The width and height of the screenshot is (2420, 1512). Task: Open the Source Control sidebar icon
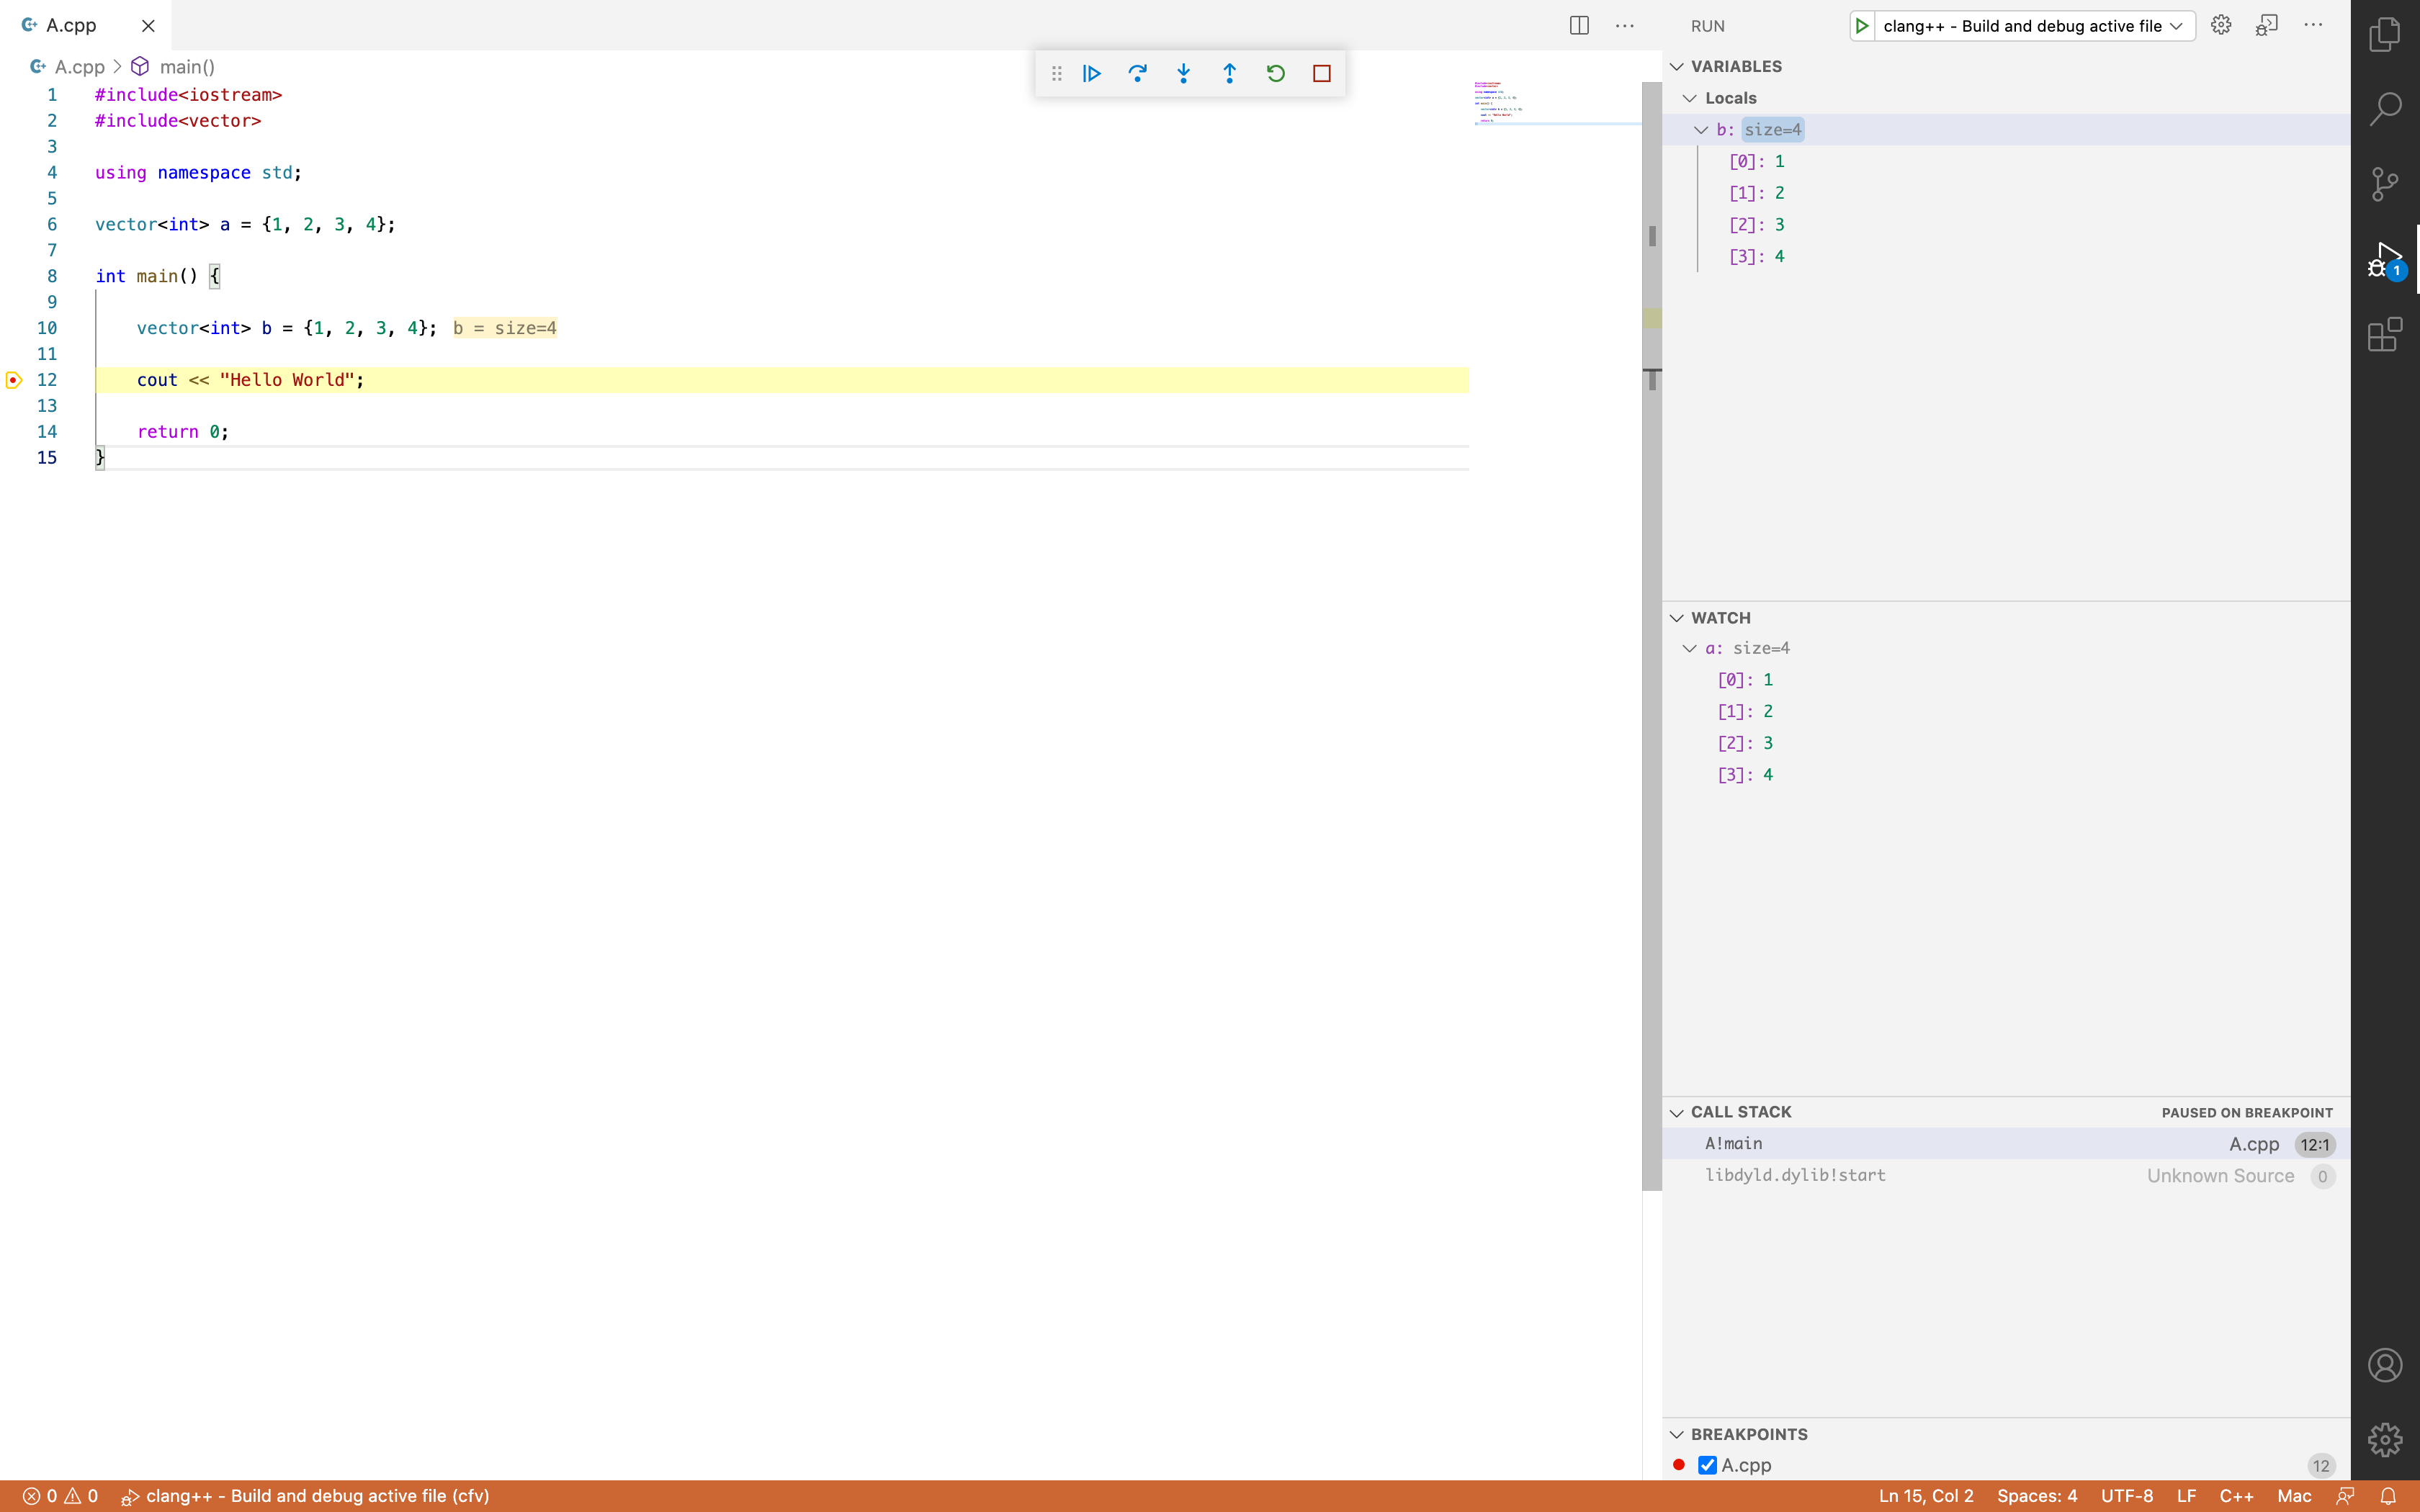pyautogui.click(x=2385, y=183)
